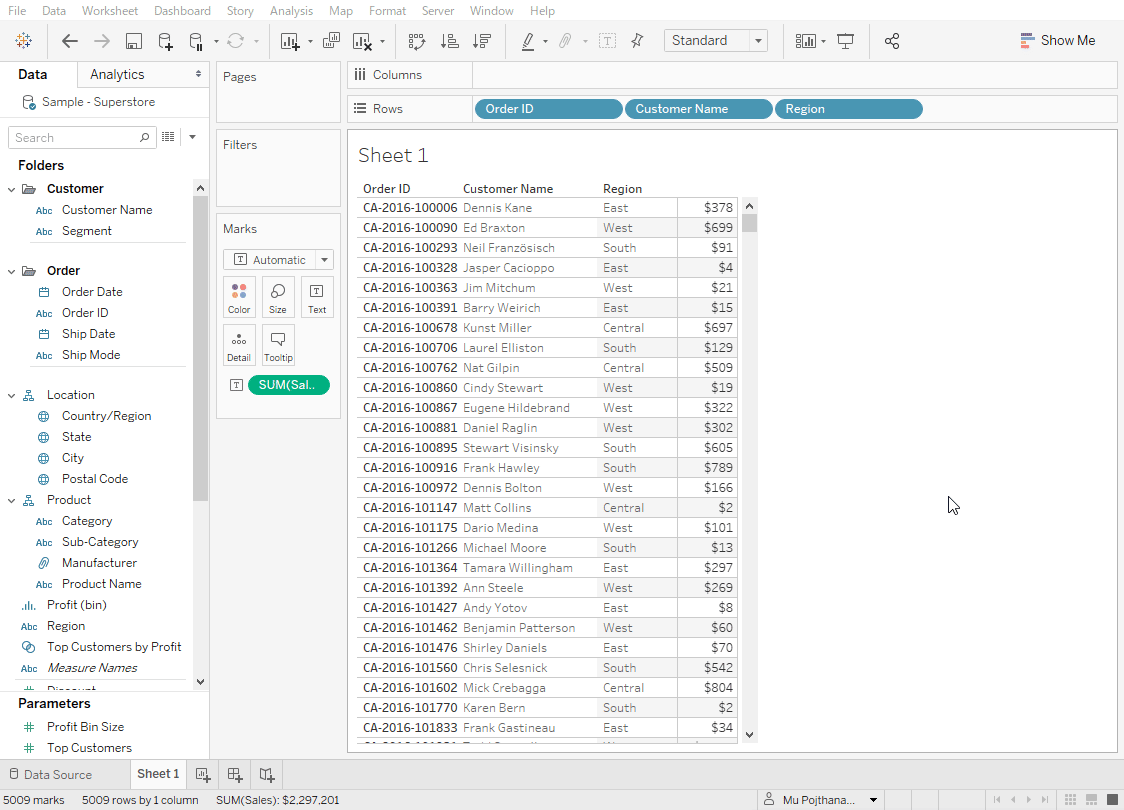Image resolution: width=1124 pixels, height=810 pixels.
Task: Toggle the Show Me panel
Action: pyautogui.click(x=1057, y=41)
